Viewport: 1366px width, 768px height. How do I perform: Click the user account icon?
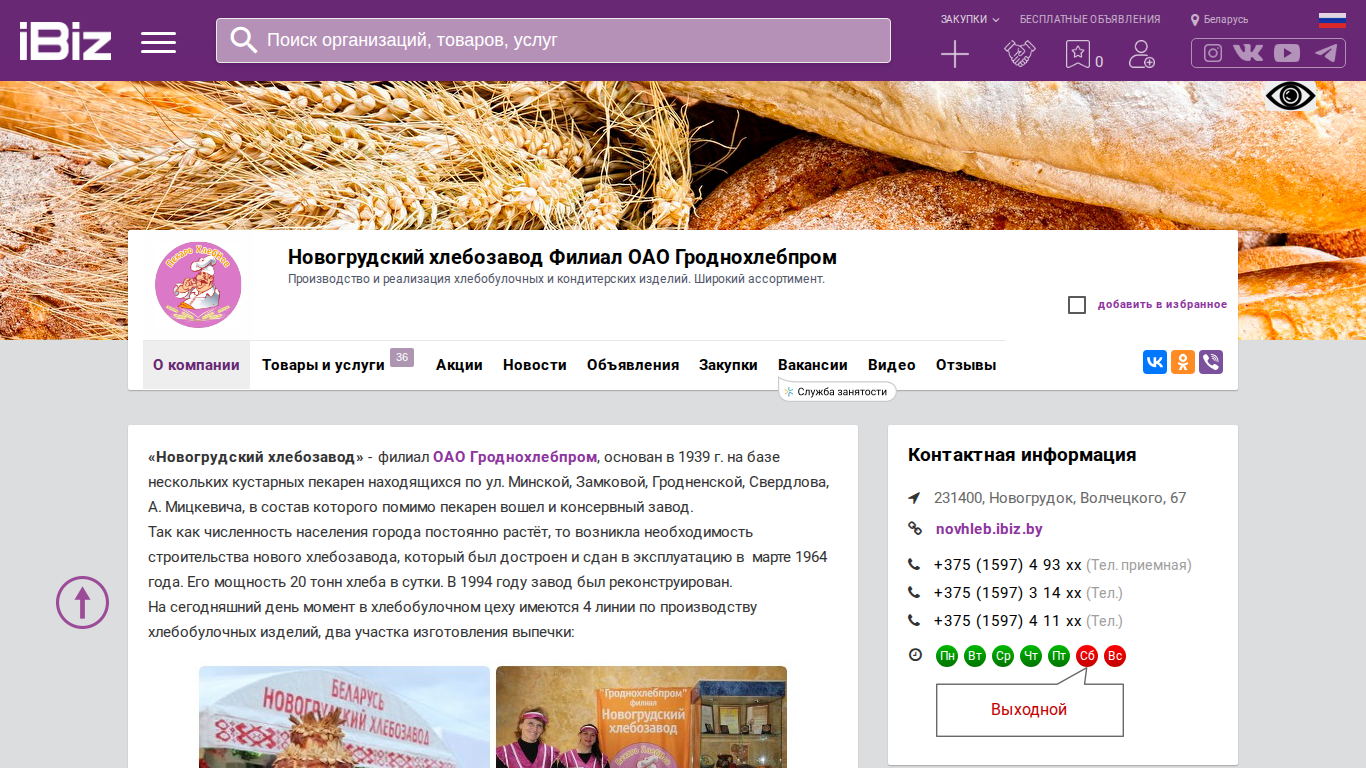tap(1142, 54)
